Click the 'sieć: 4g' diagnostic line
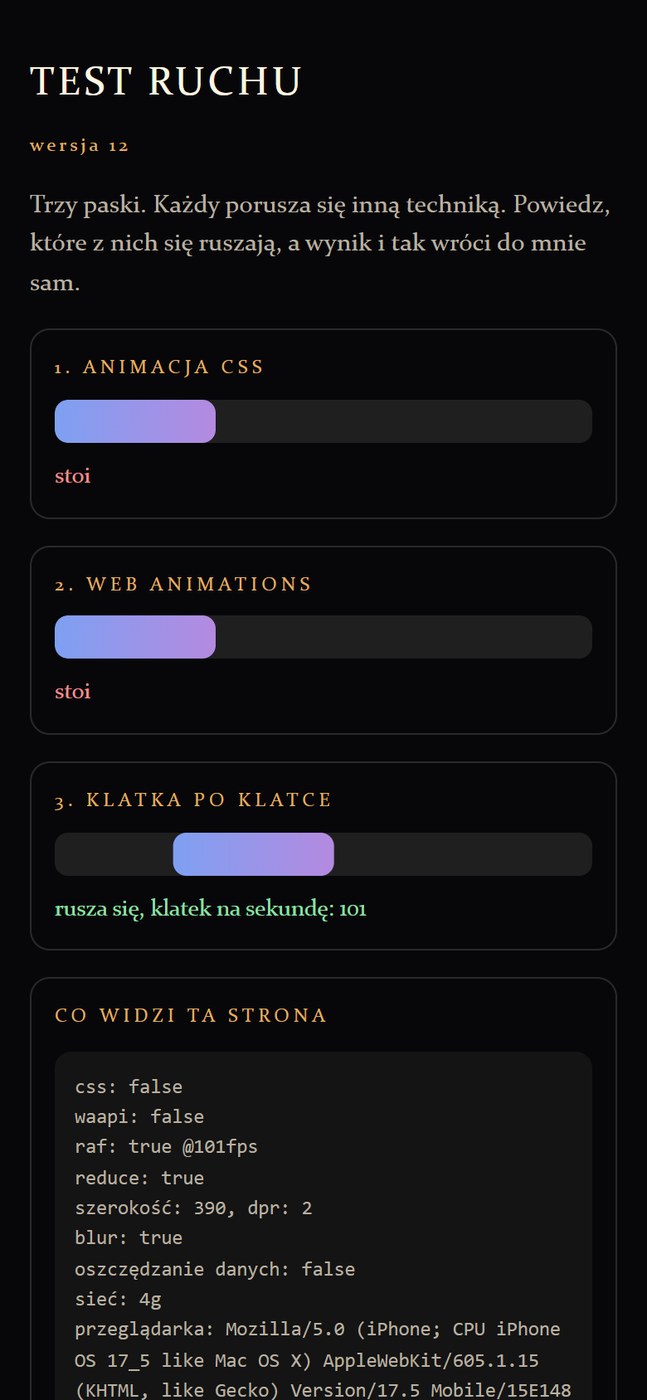The image size is (647, 1400). 118,1299
